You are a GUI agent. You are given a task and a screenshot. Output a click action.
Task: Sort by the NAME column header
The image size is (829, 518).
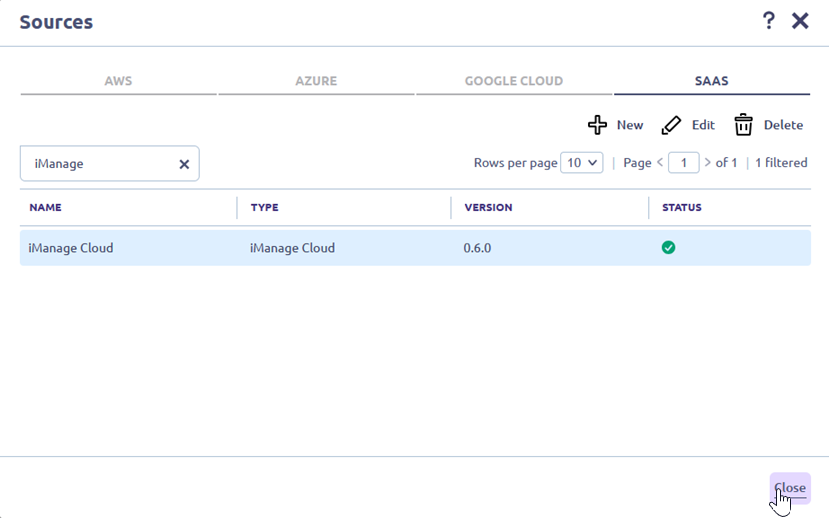coord(45,207)
